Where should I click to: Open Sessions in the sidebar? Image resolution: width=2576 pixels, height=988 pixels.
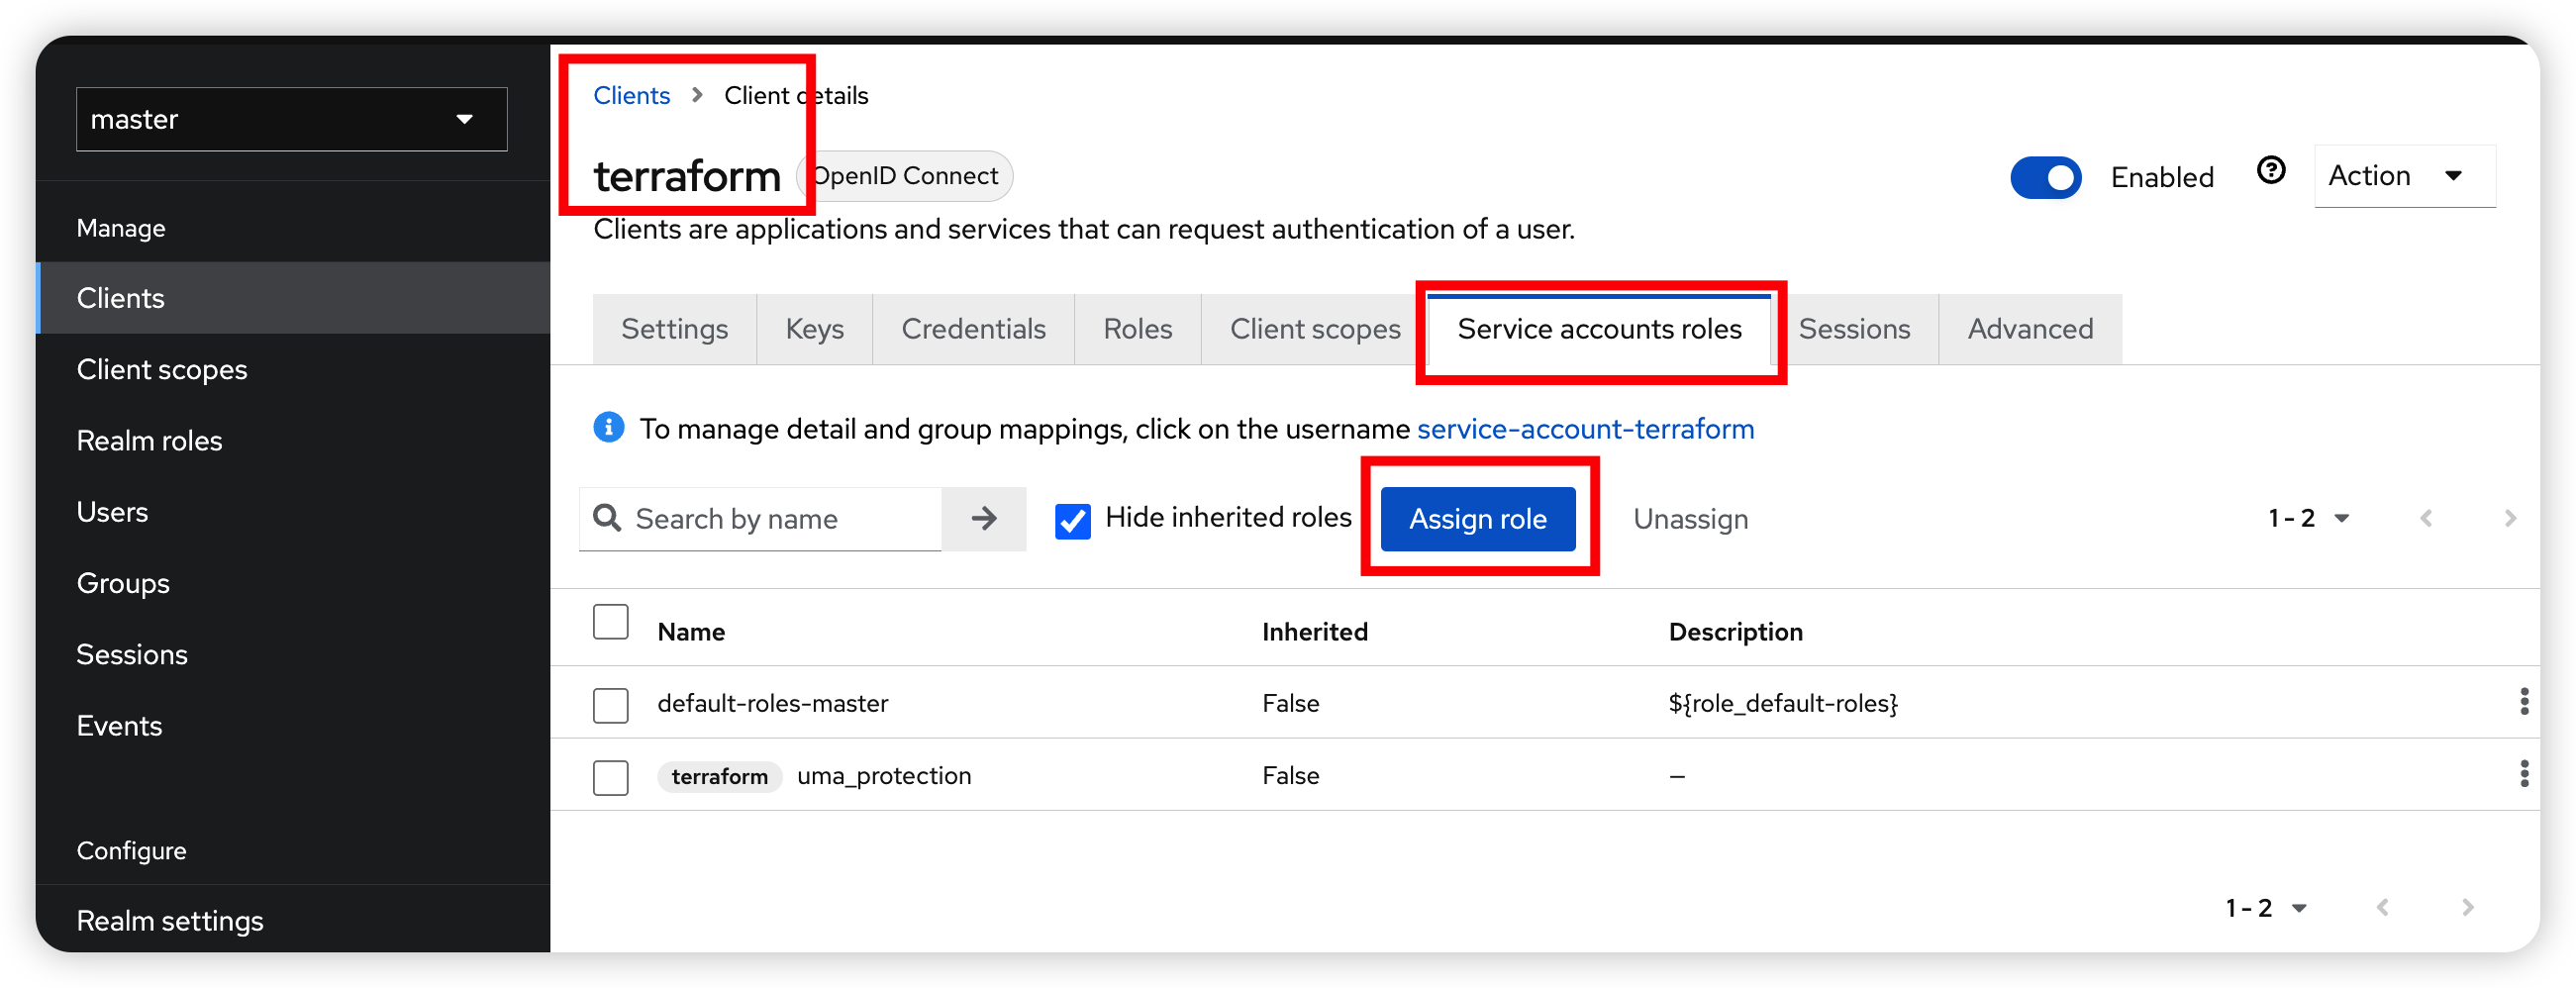[x=292, y=654]
